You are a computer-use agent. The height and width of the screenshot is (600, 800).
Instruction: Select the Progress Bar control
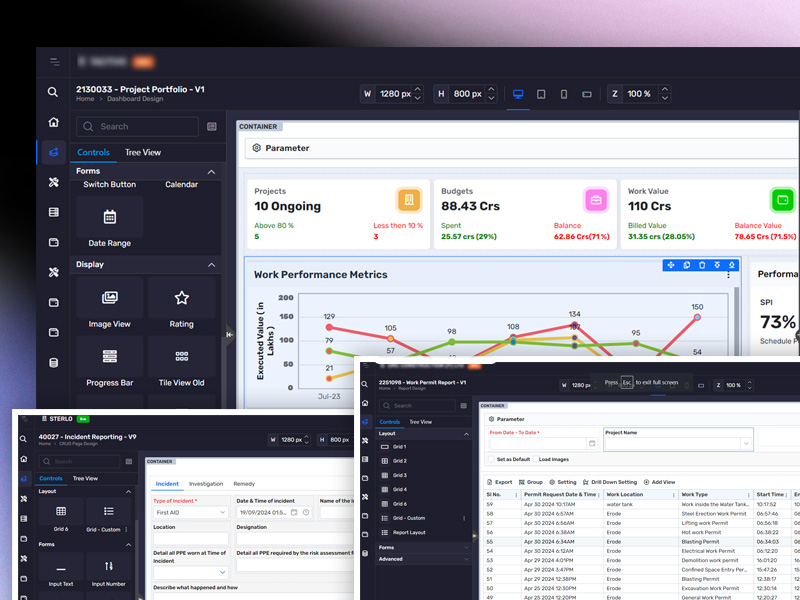[x=110, y=356]
